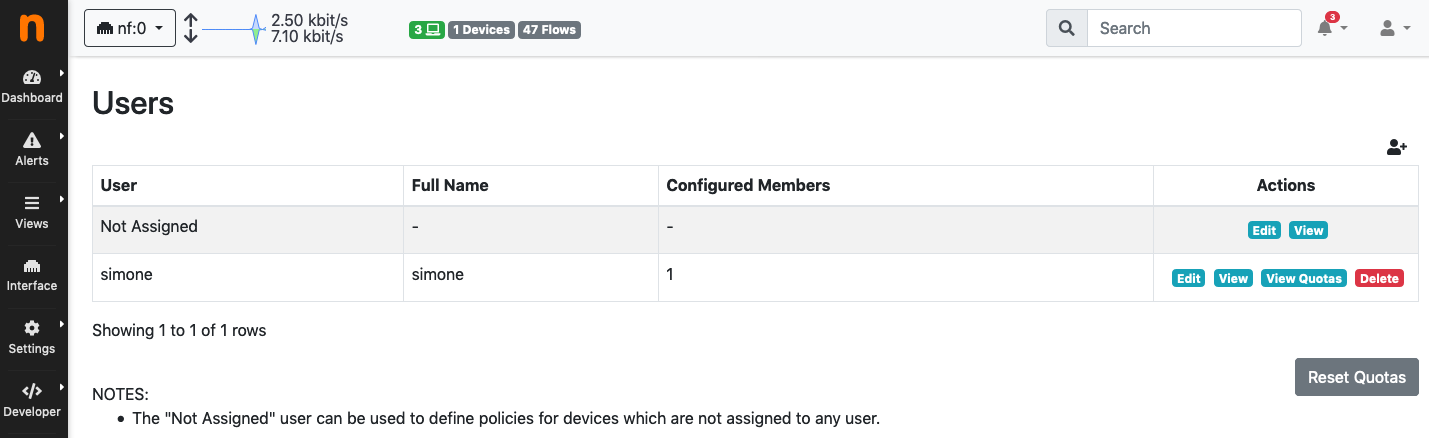
Task: Click the add user icon
Action: [x=1397, y=147]
